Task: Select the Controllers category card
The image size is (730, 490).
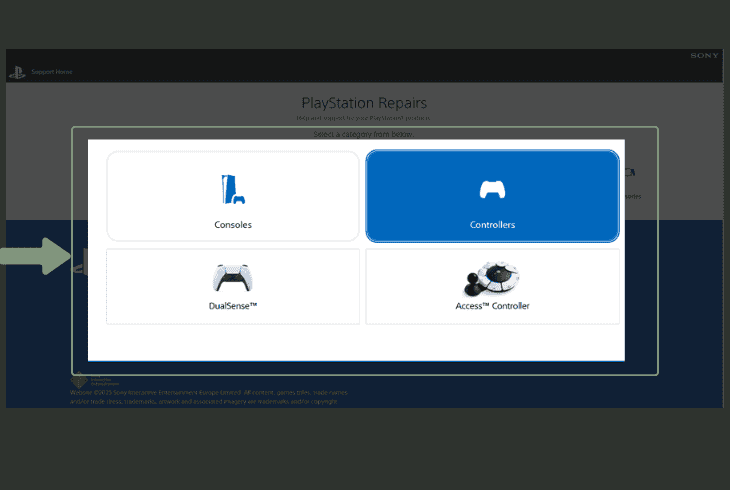Action: tap(493, 196)
